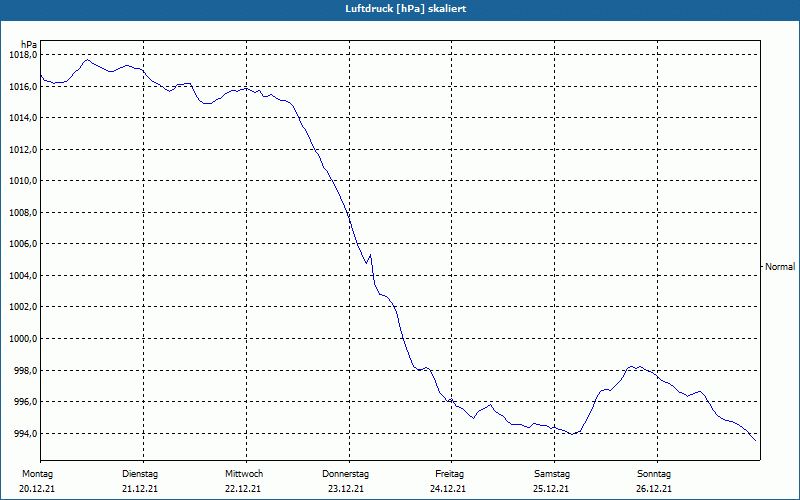The height and width of the screenshot is (500, 800).
Task: Select the 1002,0 axis value
Action: [x=23, y=307]
